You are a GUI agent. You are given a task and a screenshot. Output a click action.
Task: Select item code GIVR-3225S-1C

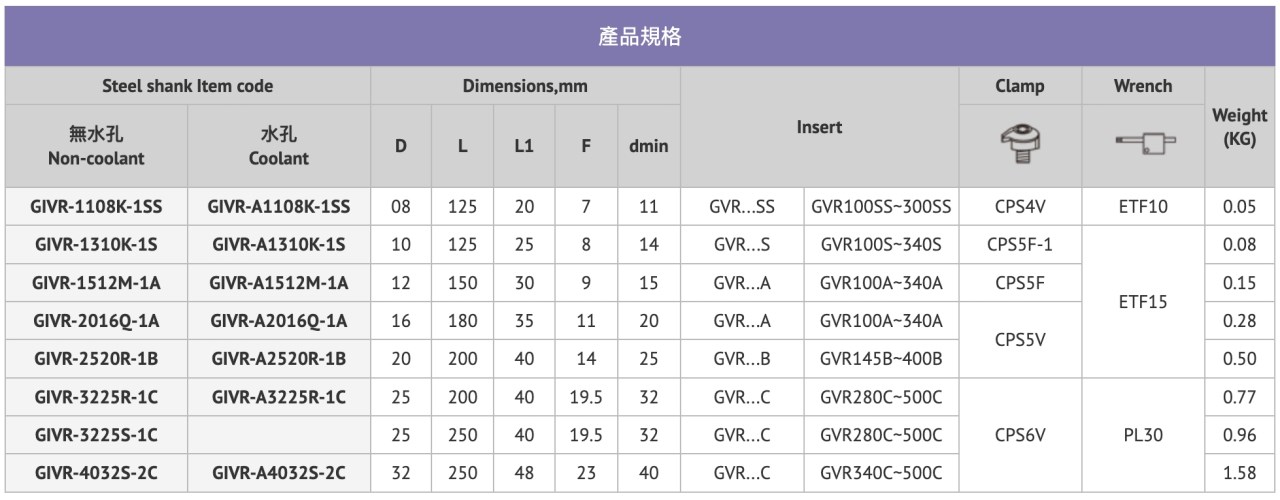pos(96,435)
